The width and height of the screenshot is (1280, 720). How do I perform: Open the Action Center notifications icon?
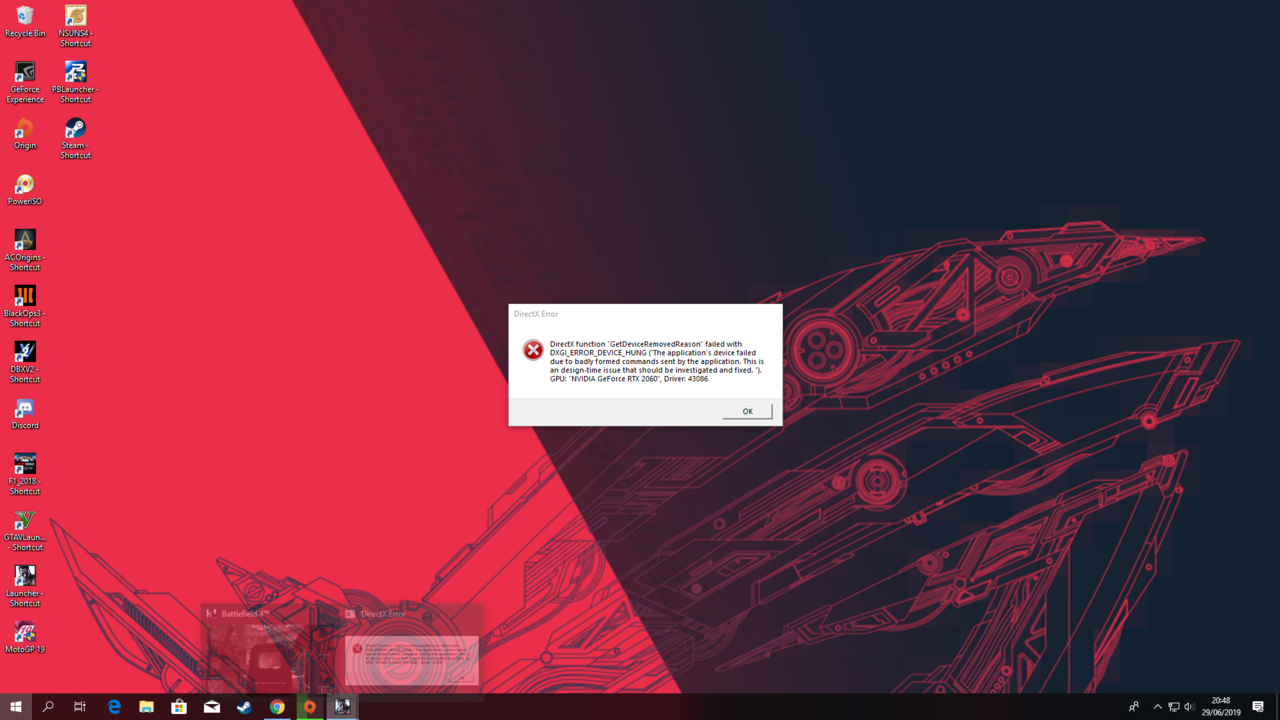[1258, 707]
